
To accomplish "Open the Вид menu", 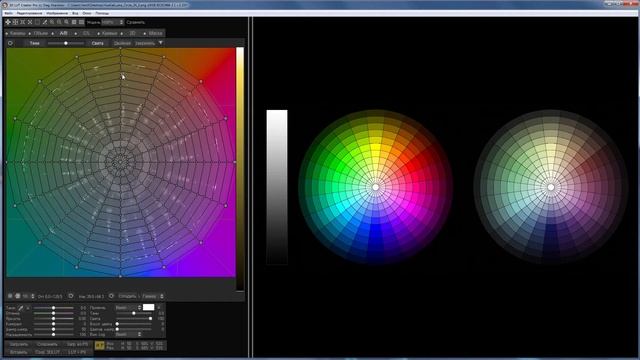I will [x=75, y=13].
